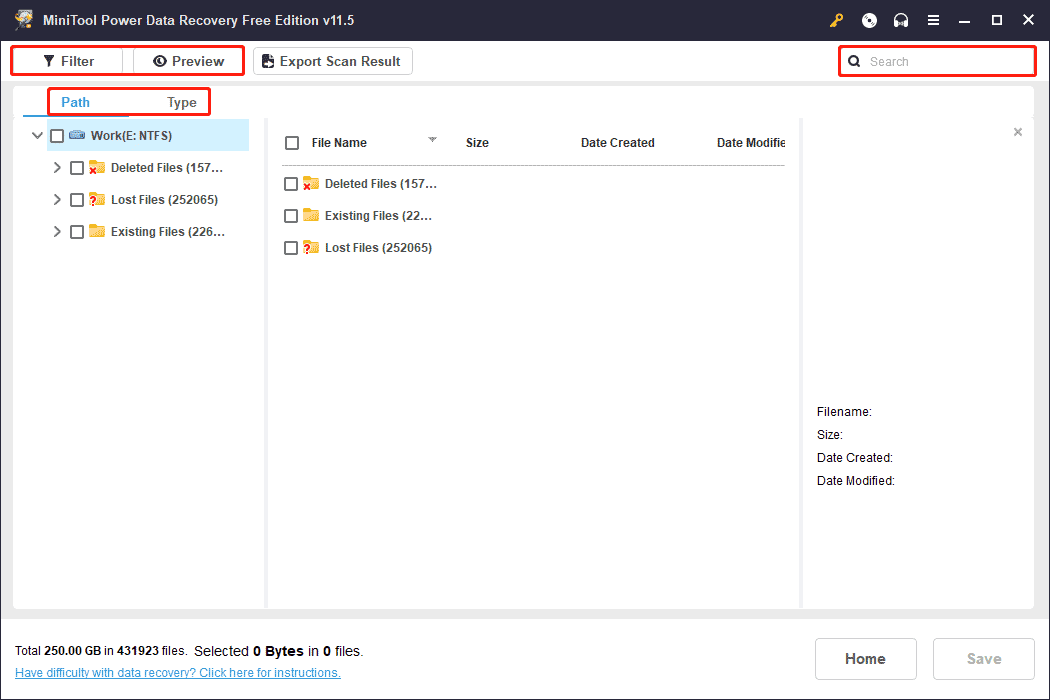Open the Filter options
The image size is (1050, 700).
68,61
